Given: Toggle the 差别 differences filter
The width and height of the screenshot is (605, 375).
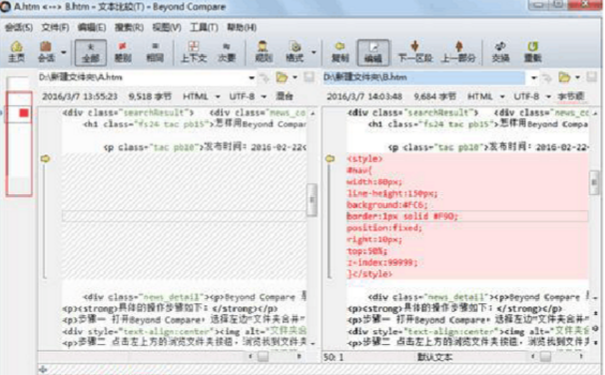Looking at the screenshot, I should point(123,52).
